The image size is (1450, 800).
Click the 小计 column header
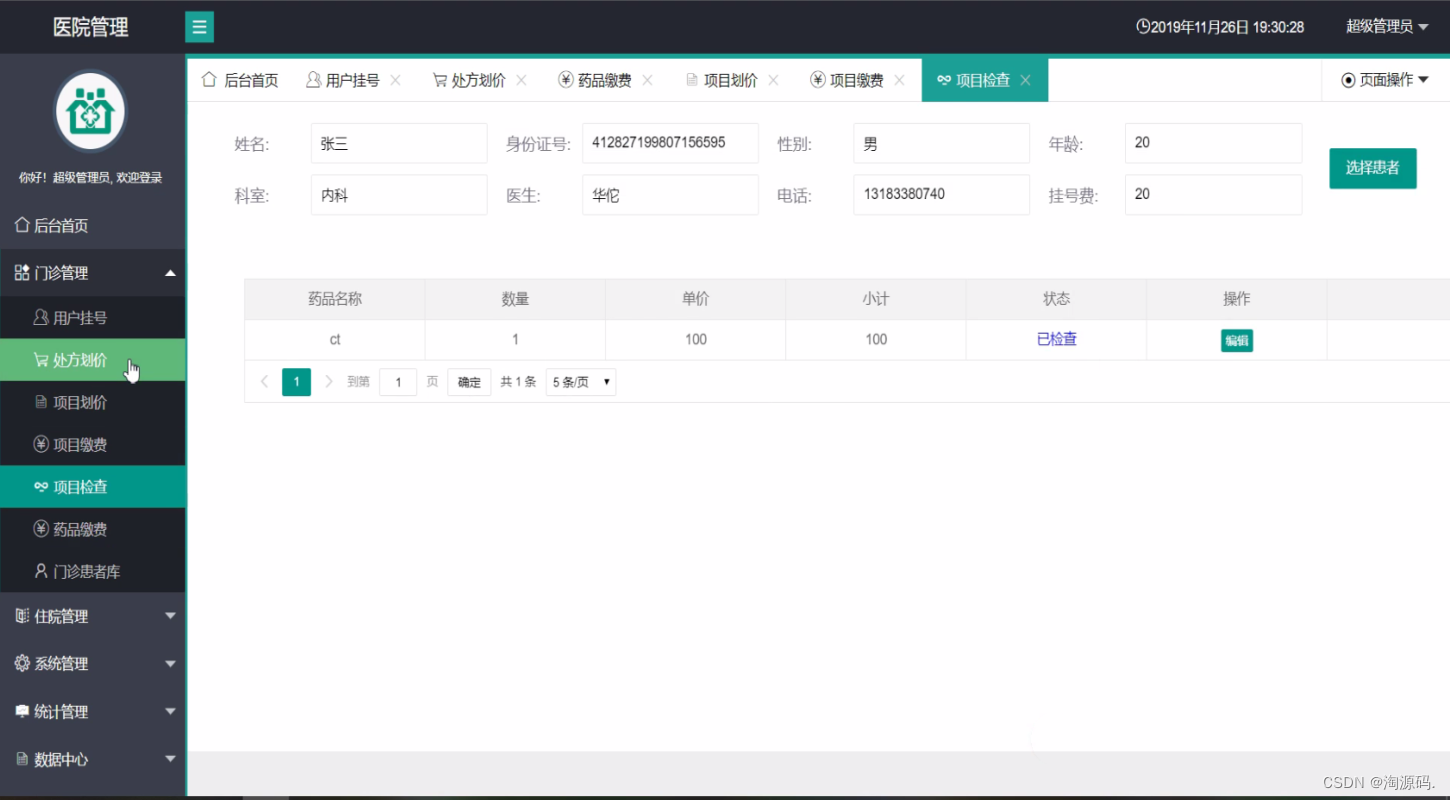[876, 298]
